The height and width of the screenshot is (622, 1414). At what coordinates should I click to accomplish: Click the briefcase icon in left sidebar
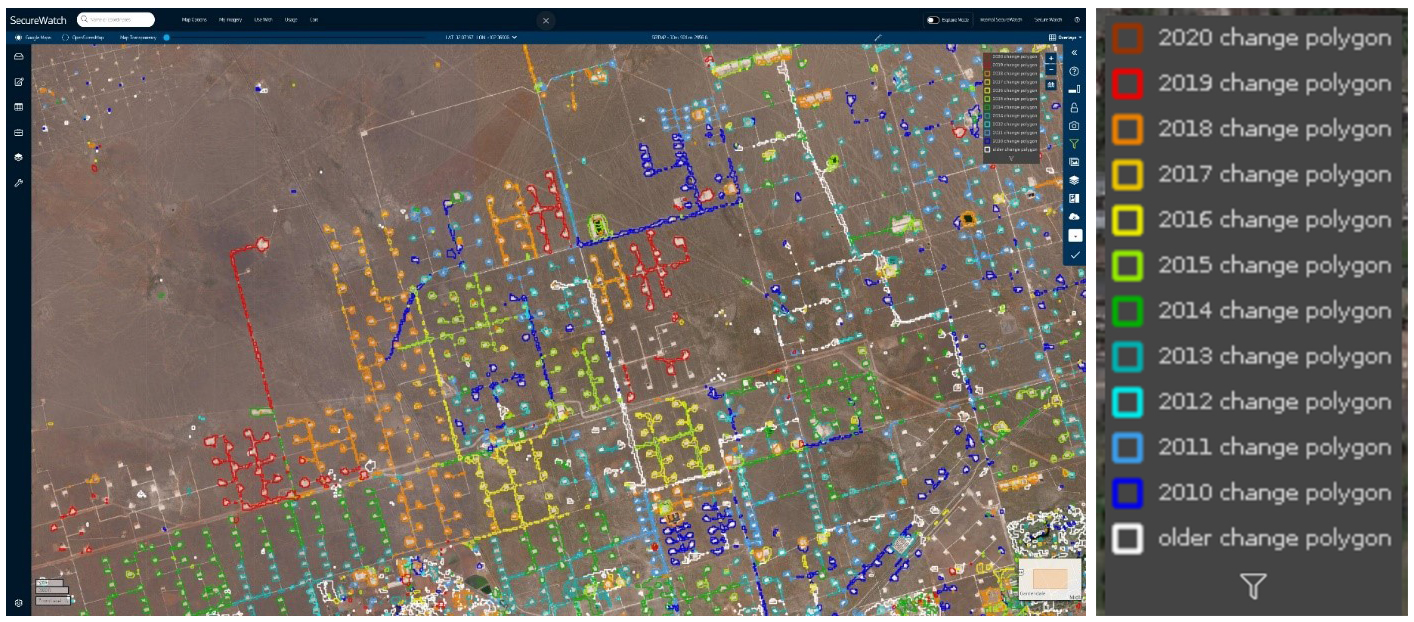18,132
